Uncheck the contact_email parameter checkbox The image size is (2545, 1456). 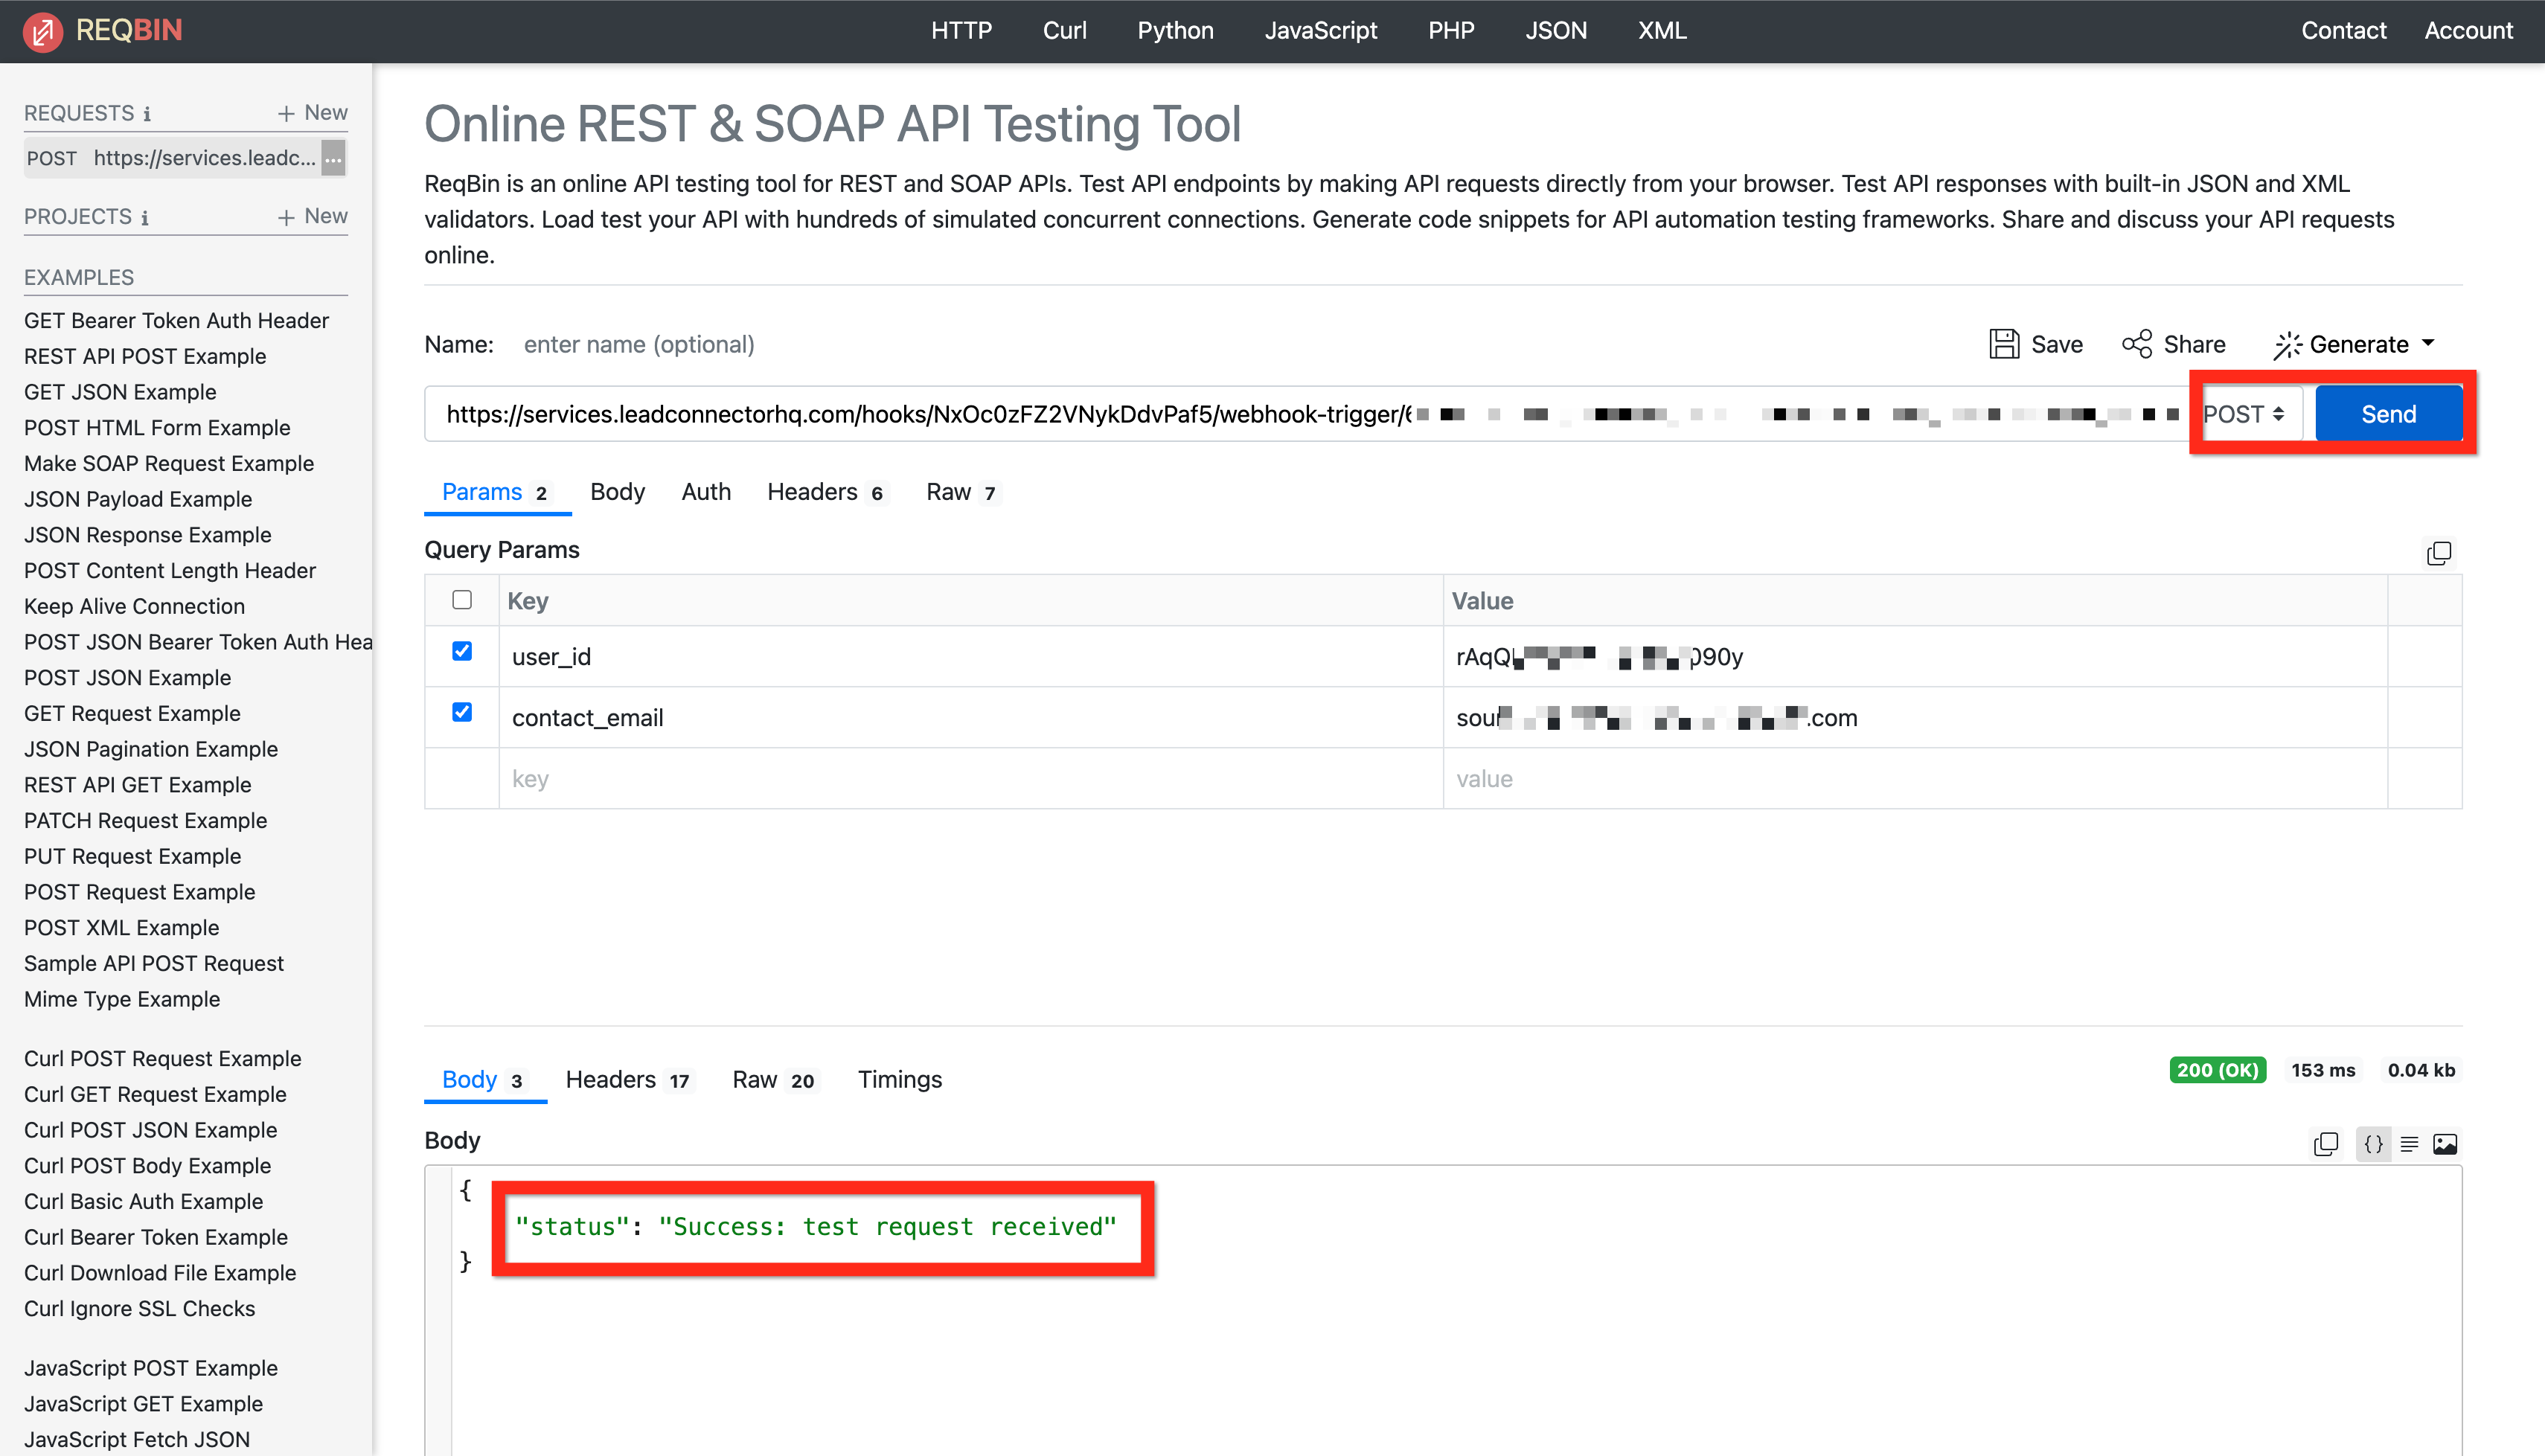click(x=461, y=713)
